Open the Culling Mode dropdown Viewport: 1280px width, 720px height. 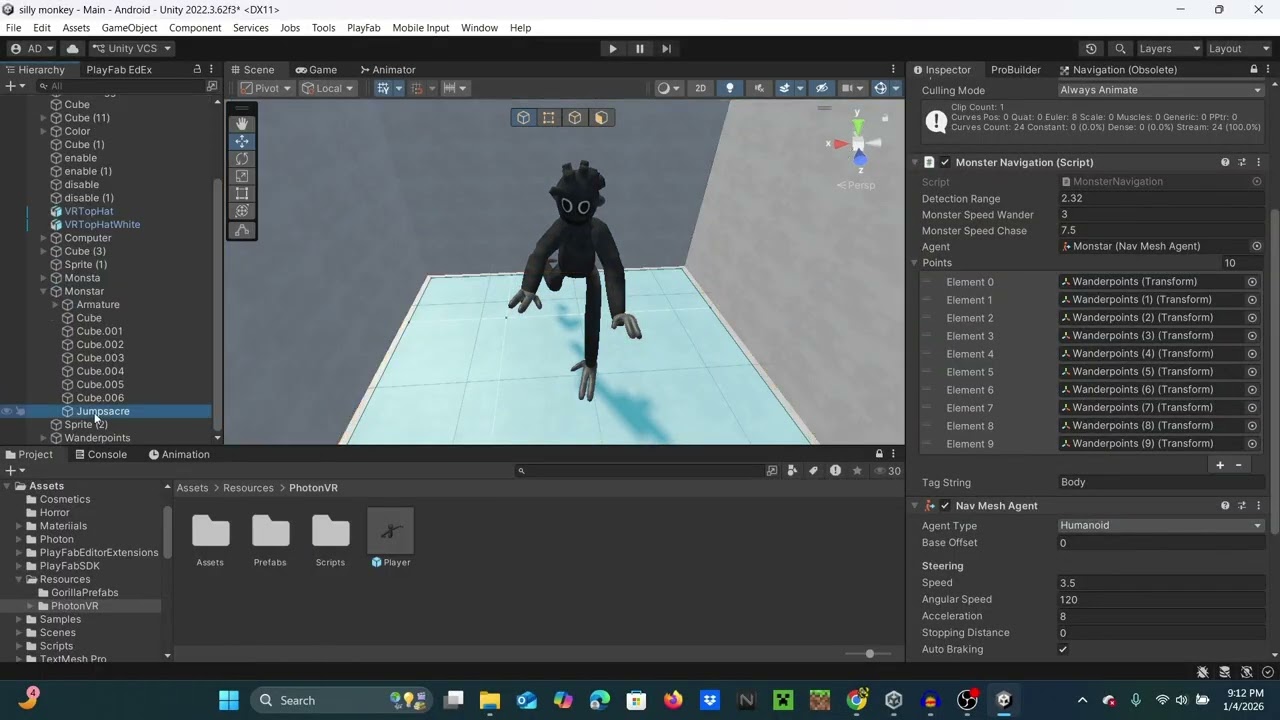(x=1161, y=90)
